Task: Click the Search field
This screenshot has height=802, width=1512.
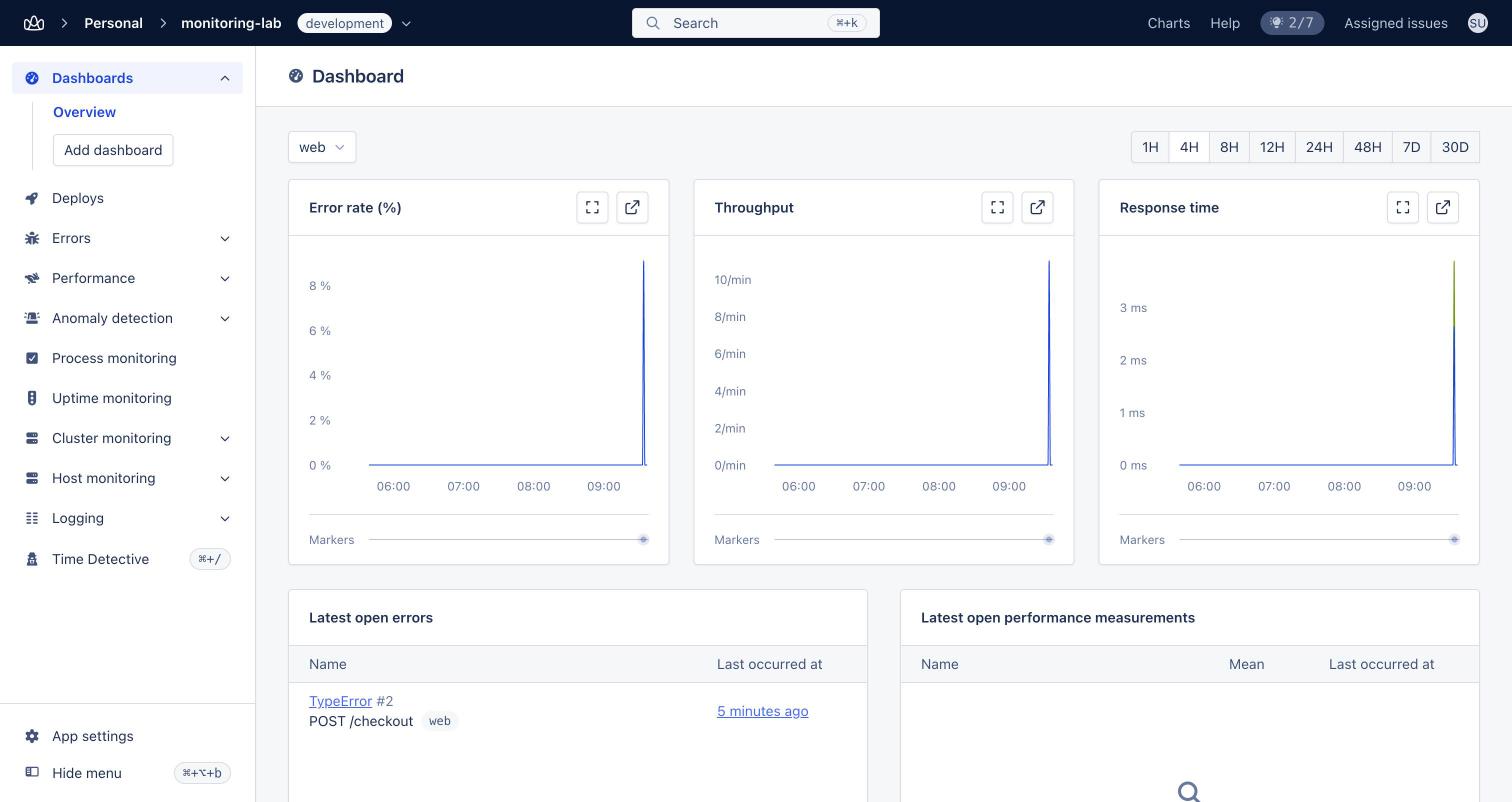Action: coord(756,23)
